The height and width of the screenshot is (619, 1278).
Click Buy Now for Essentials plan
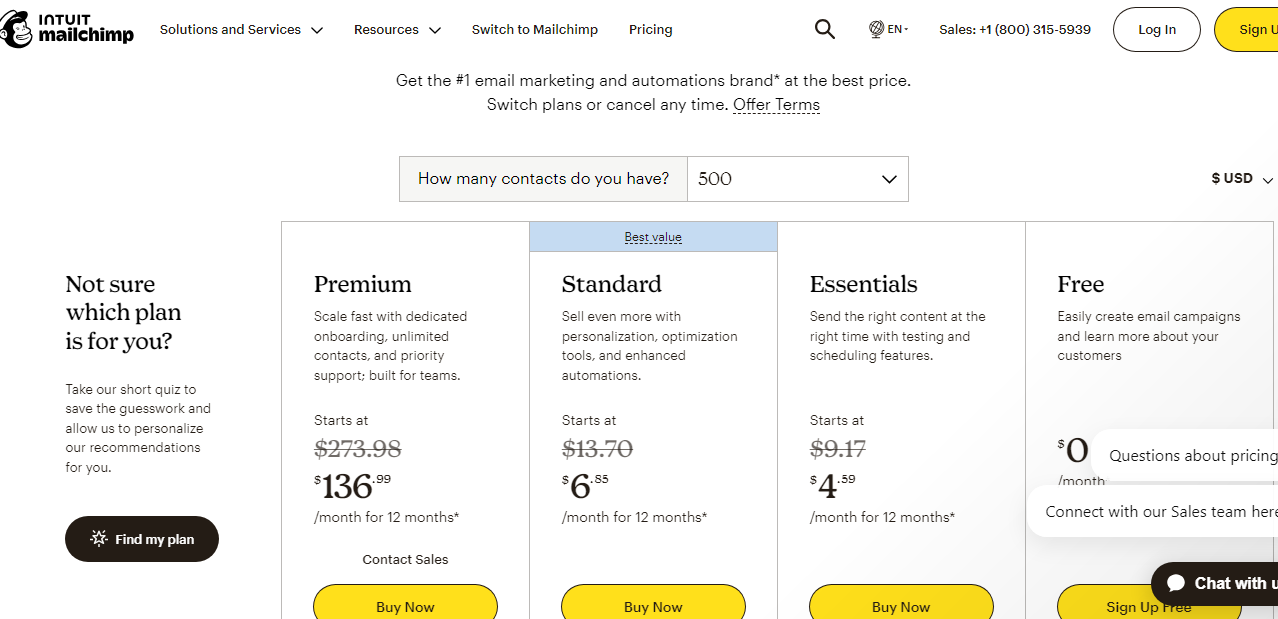(x=901, y=606)
